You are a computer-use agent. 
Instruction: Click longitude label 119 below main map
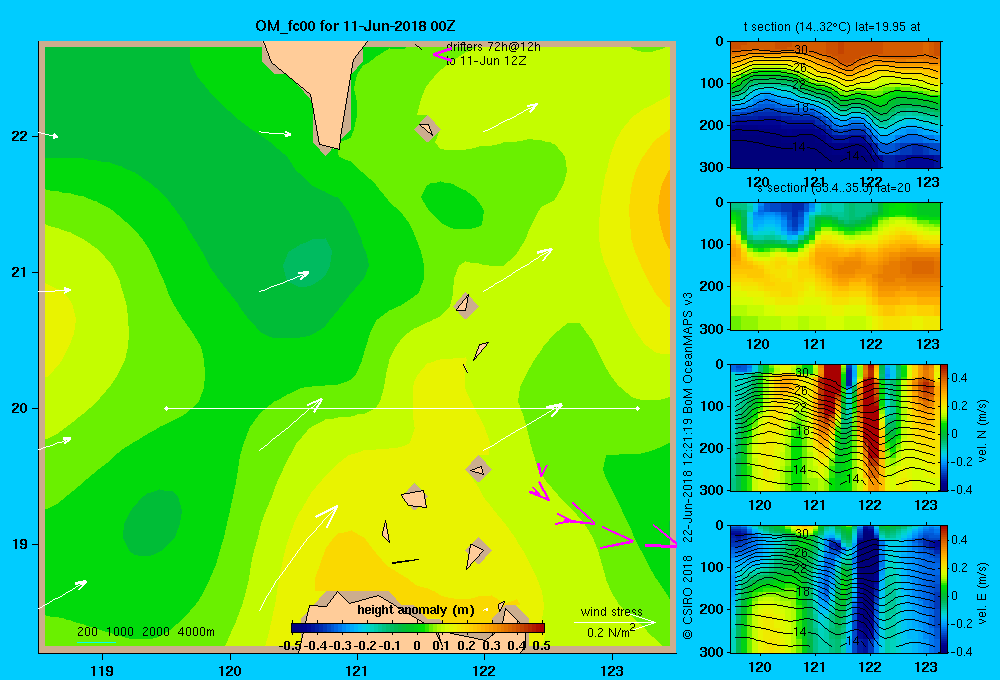tap(102, 670)
